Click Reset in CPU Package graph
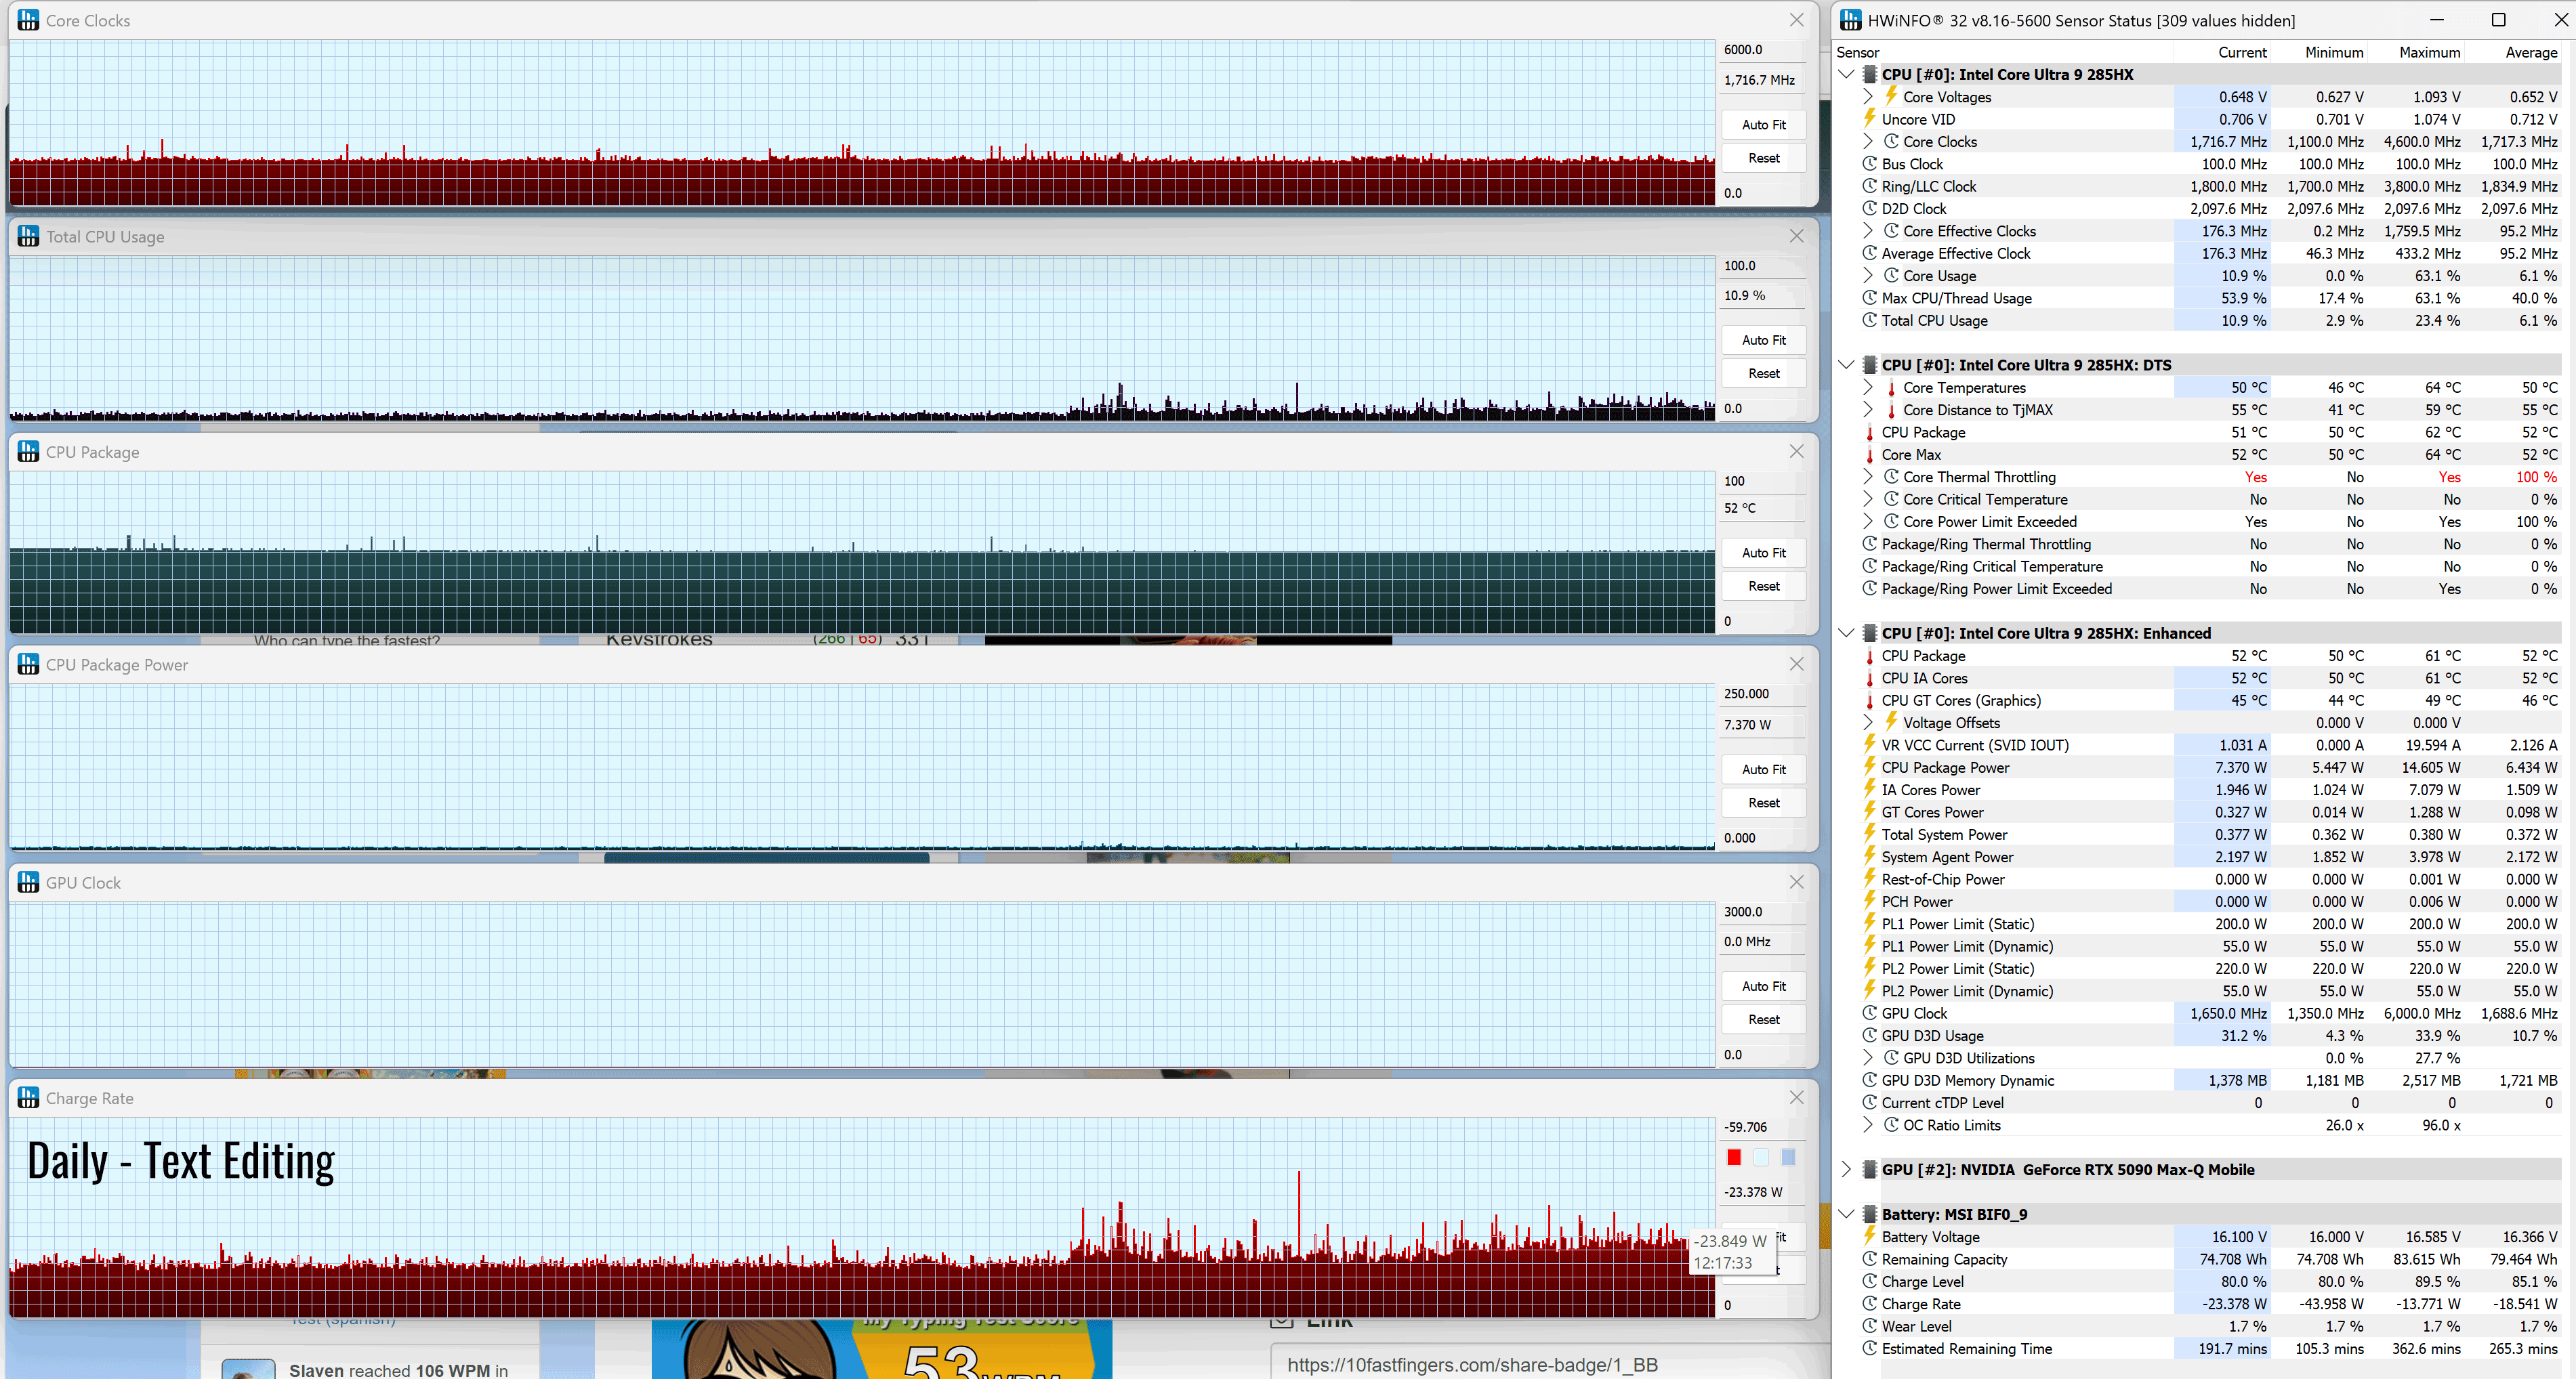Screen dimensions: 2576x1379 click(1763, 586)
